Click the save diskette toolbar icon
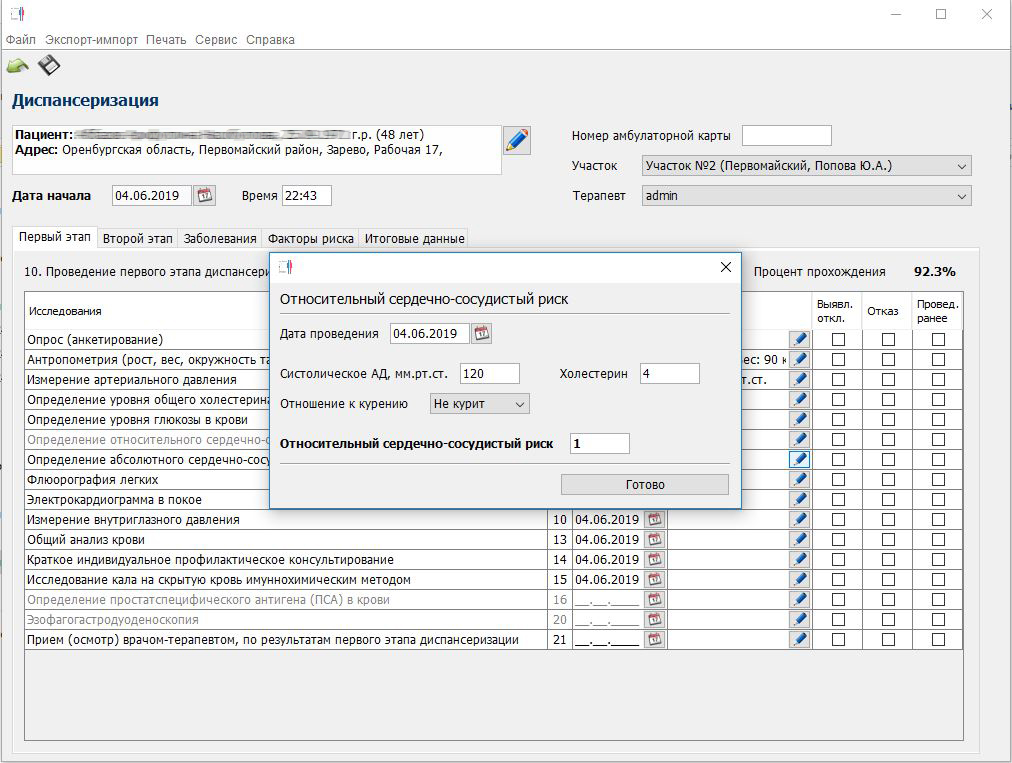 click(48, 66)
